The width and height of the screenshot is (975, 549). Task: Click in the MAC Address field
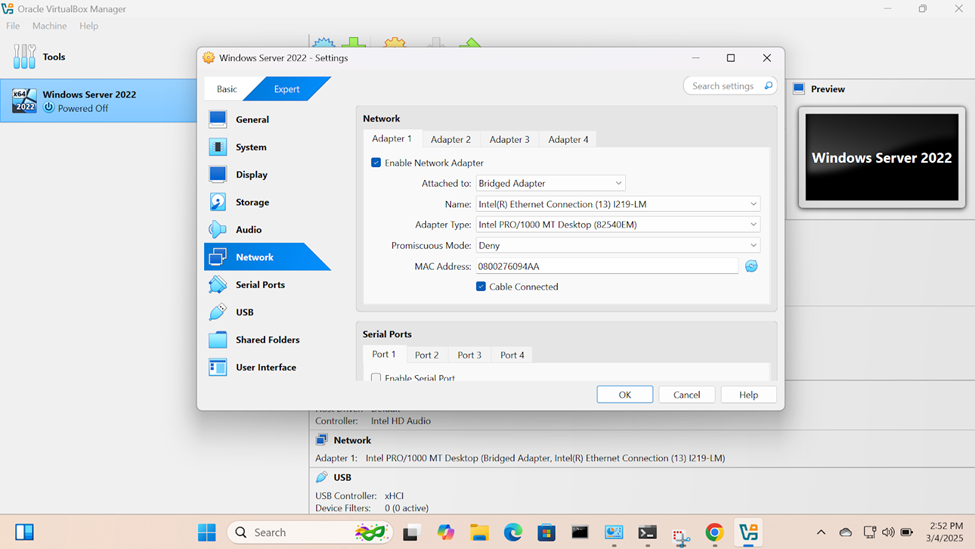point(607,266)
